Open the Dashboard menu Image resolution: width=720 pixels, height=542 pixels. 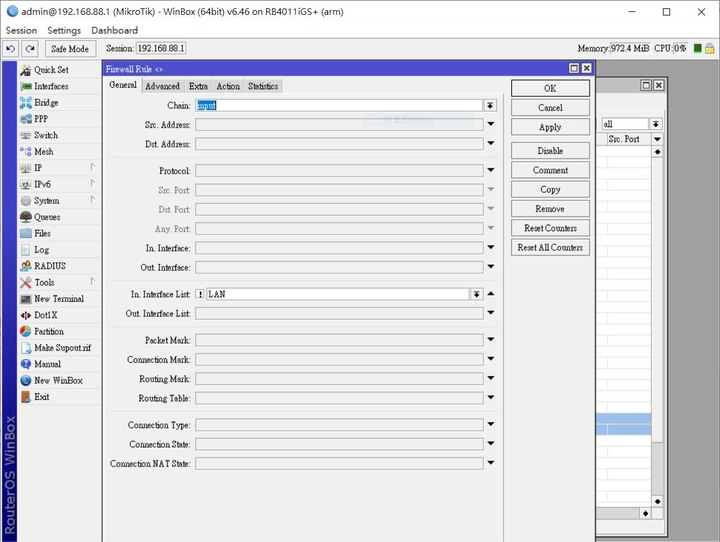click(114, 30)
